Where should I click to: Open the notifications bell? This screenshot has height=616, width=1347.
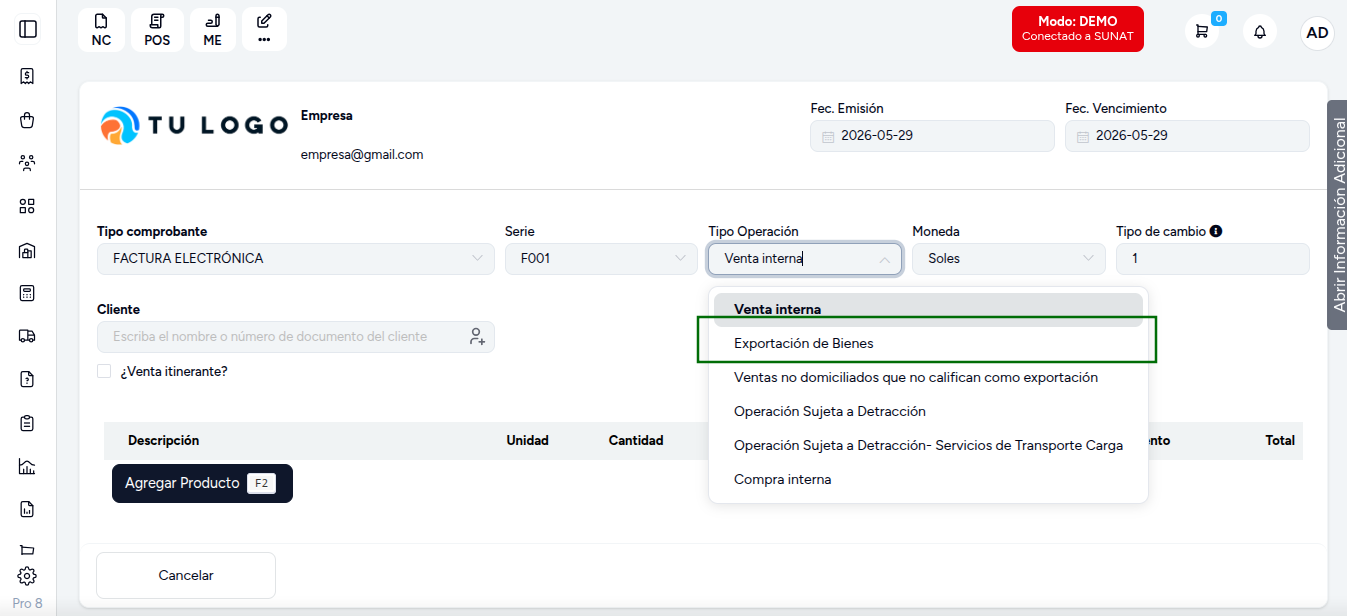1260,31
